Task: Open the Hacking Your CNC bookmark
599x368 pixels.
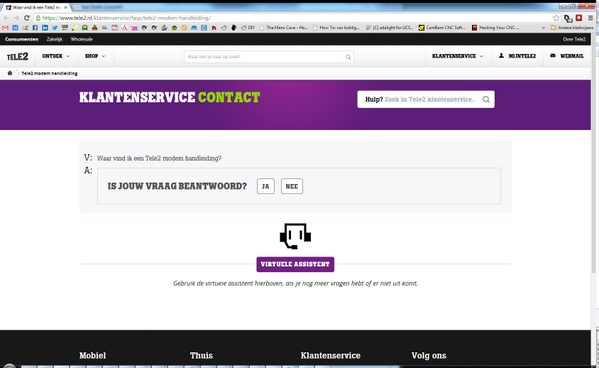Action: (495, 28)
